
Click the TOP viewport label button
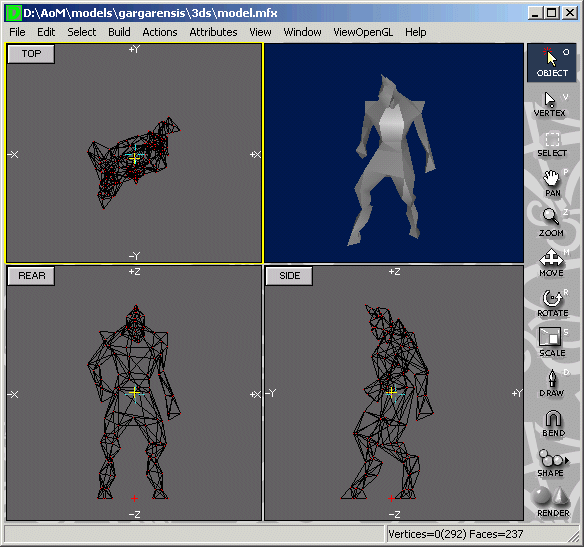tap(31, 54)
